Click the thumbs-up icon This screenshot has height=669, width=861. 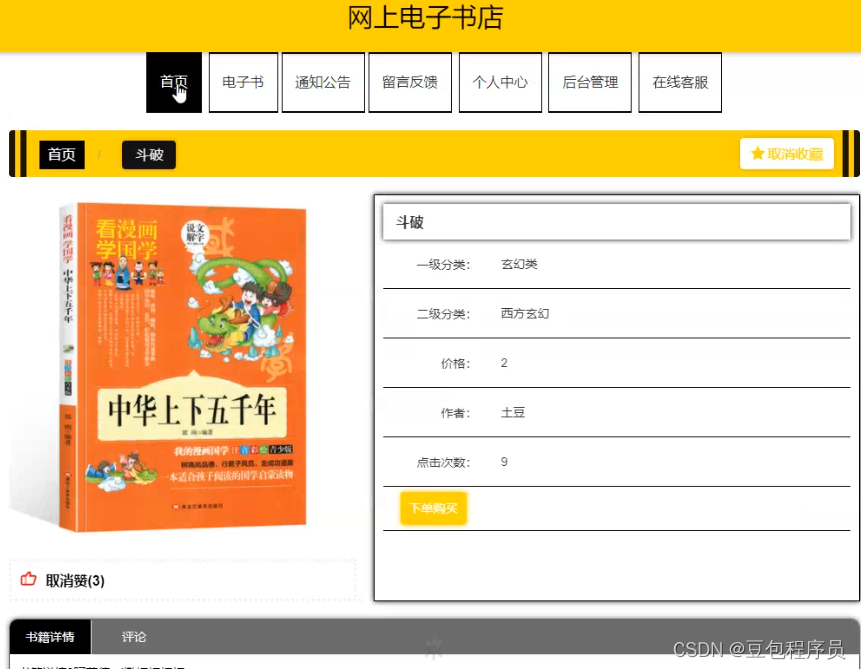click(29, 579)
